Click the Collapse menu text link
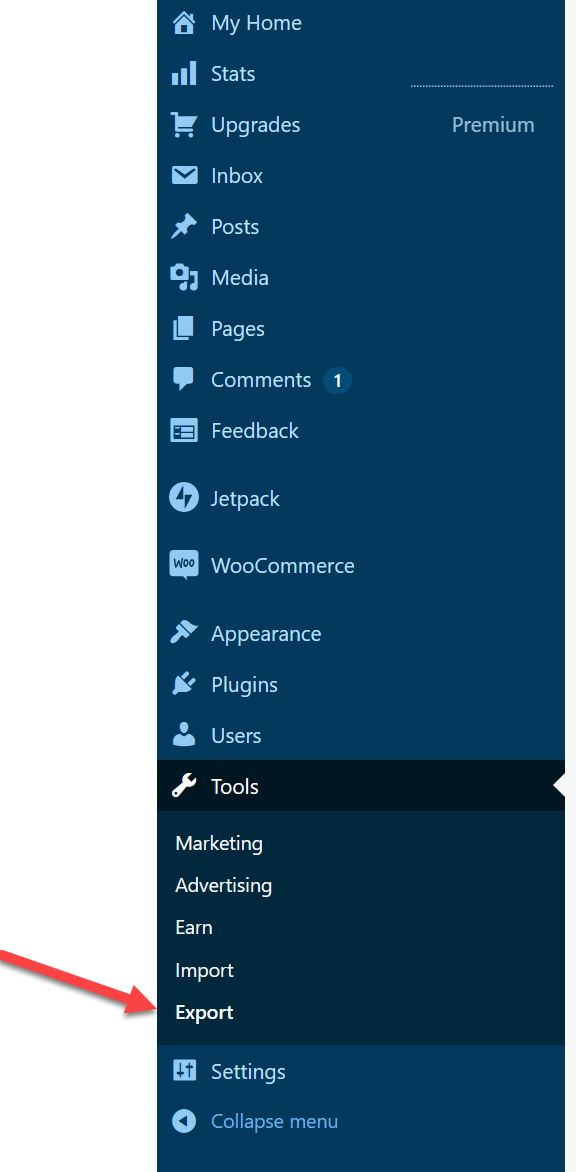 click(x=274, y=1122)
